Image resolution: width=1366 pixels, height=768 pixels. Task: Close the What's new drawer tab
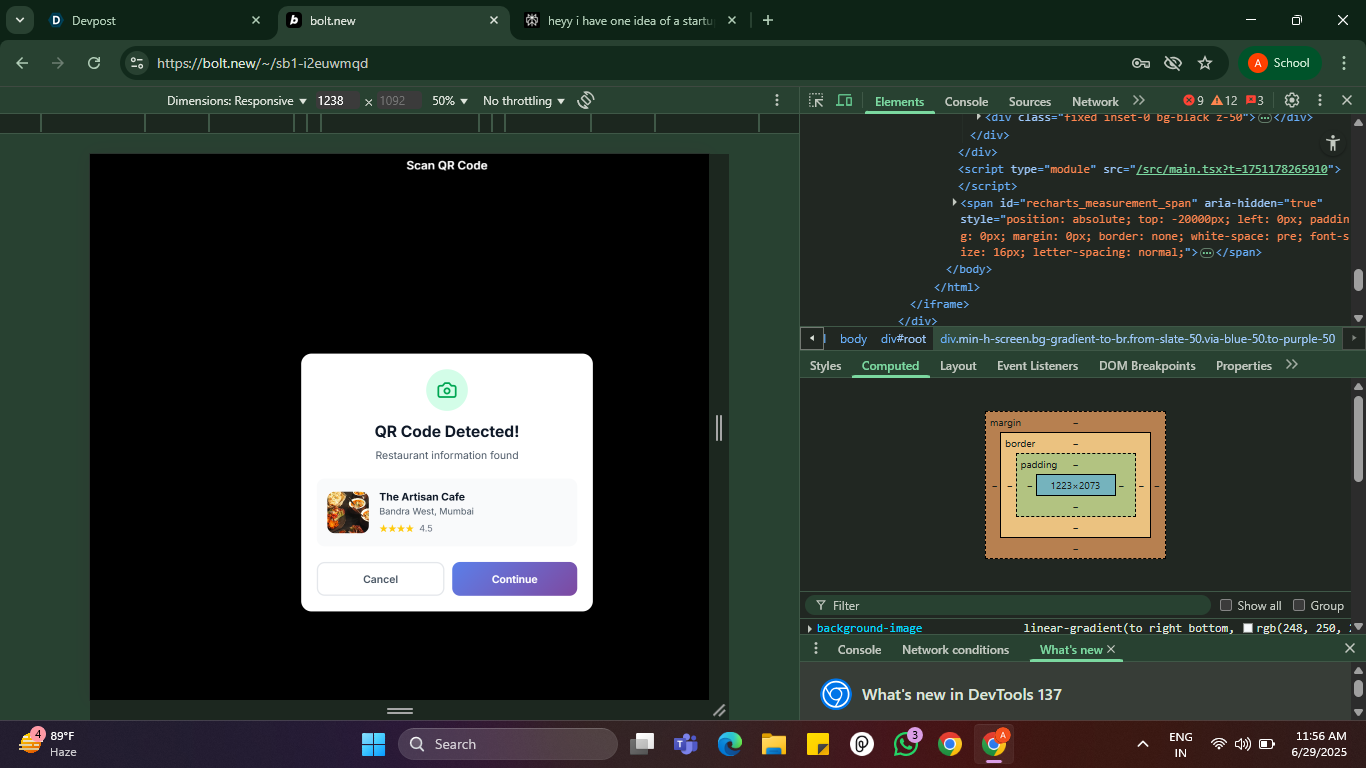click(x=1111, y=650)
